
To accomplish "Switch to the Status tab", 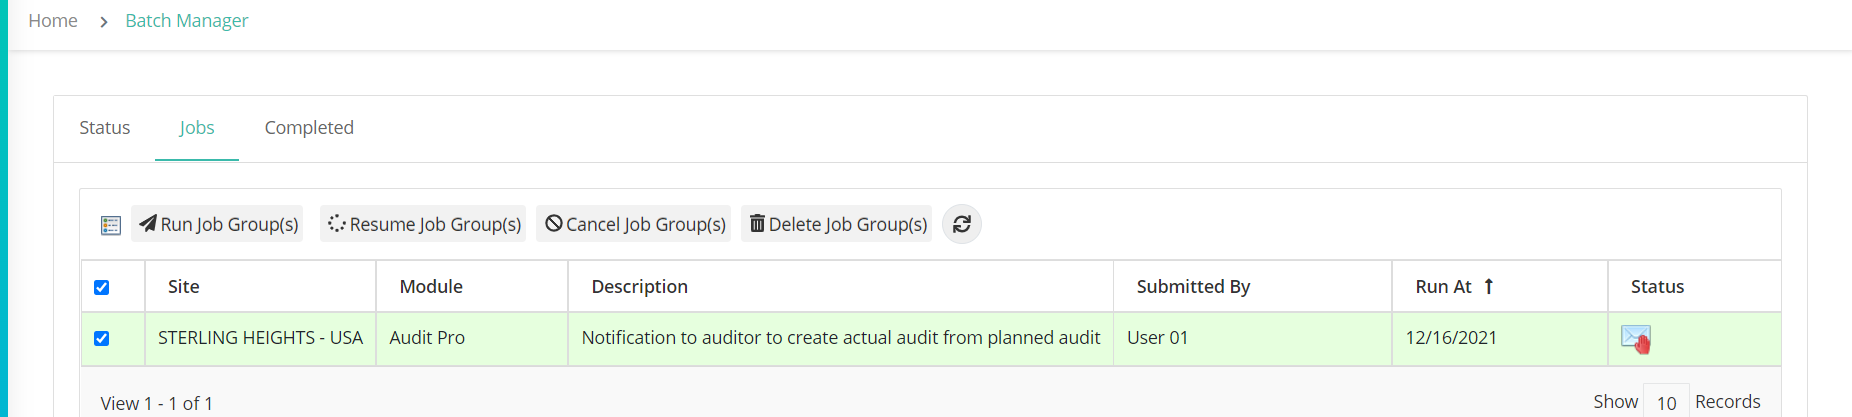I will (105, 128).
